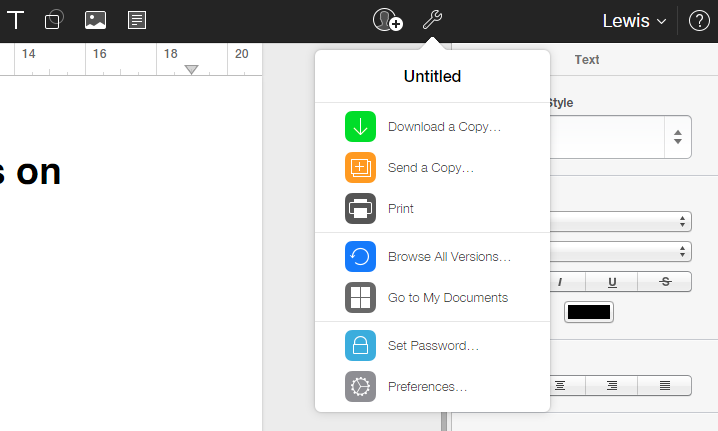718x431 pixels.
Task: Click the Image insert icon
Action: [x=96, y=20]
